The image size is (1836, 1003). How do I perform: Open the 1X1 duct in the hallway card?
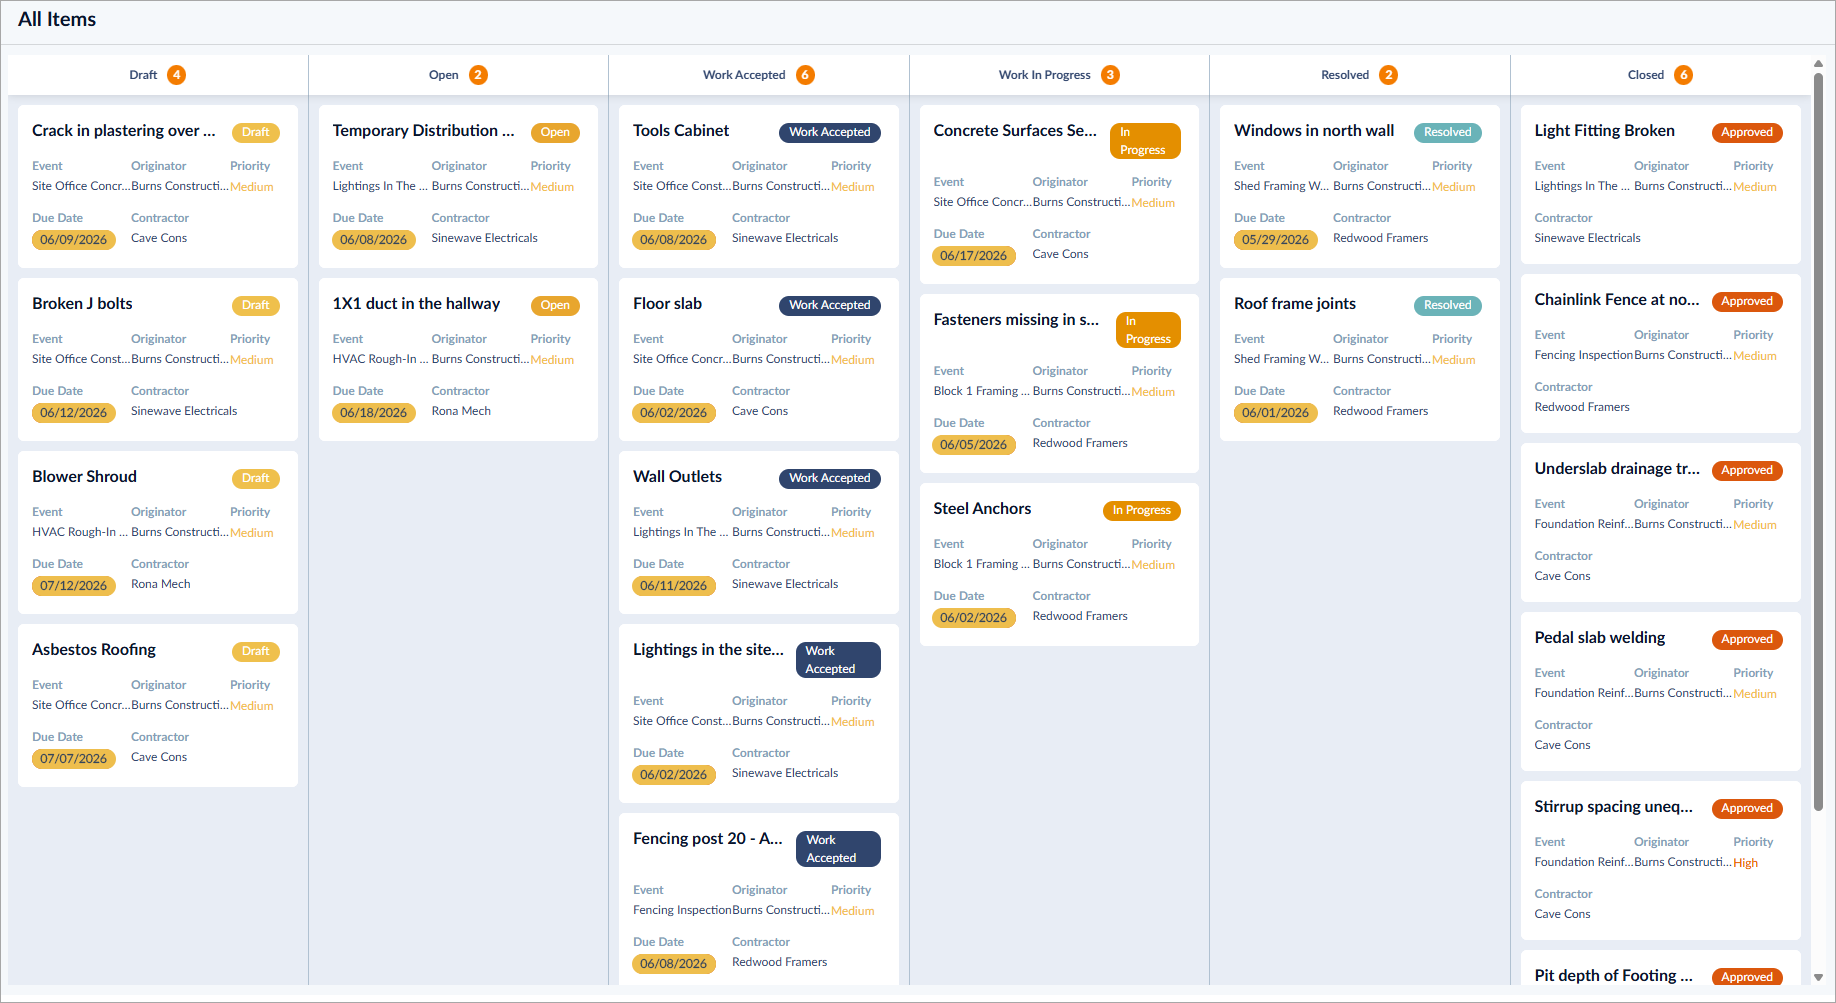(458, 359)
